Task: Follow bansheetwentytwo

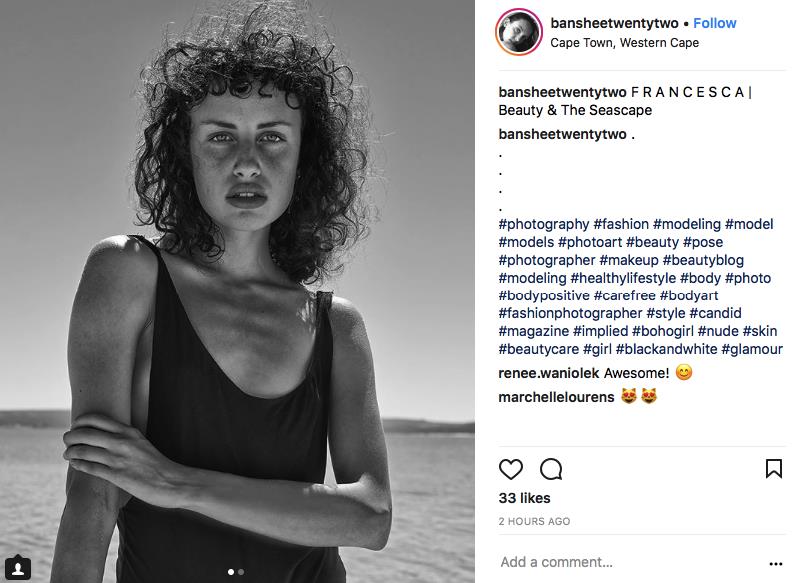Action: point(715,23)
